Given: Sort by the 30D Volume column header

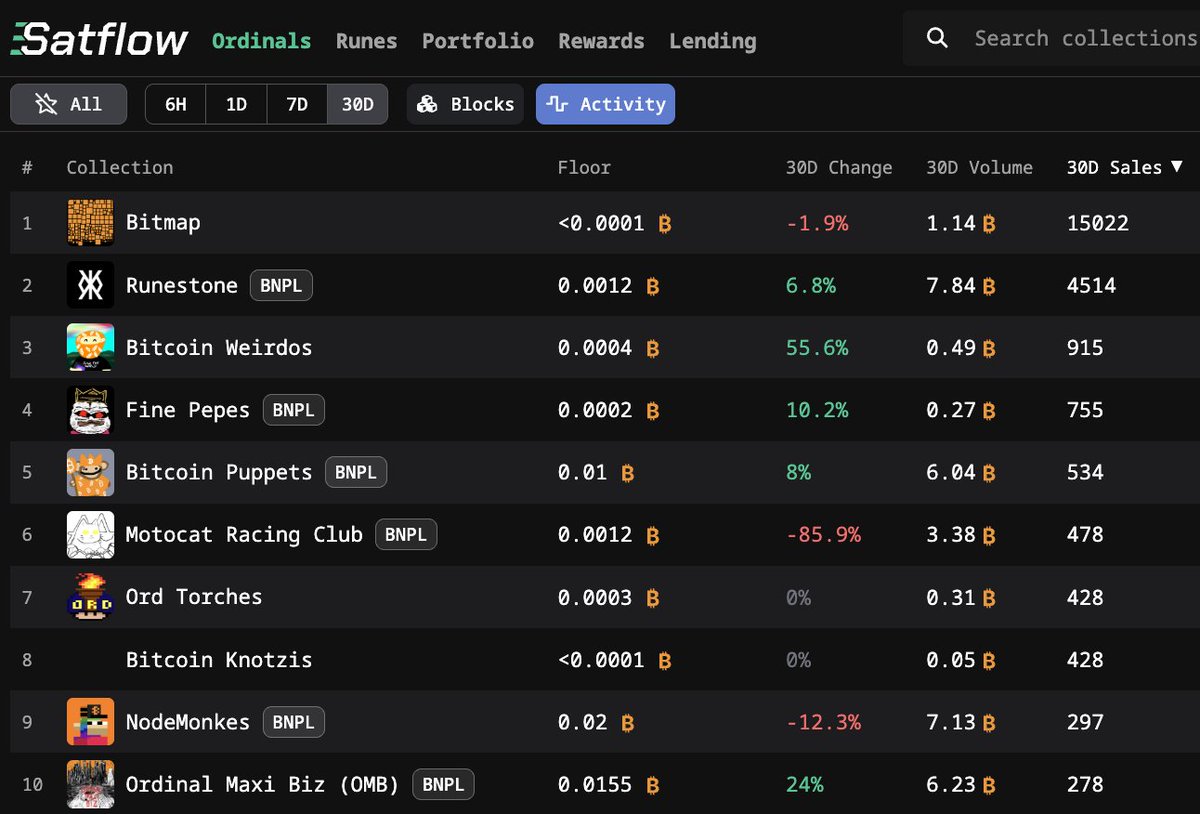Looking at the screenshot, I should 979,167.
